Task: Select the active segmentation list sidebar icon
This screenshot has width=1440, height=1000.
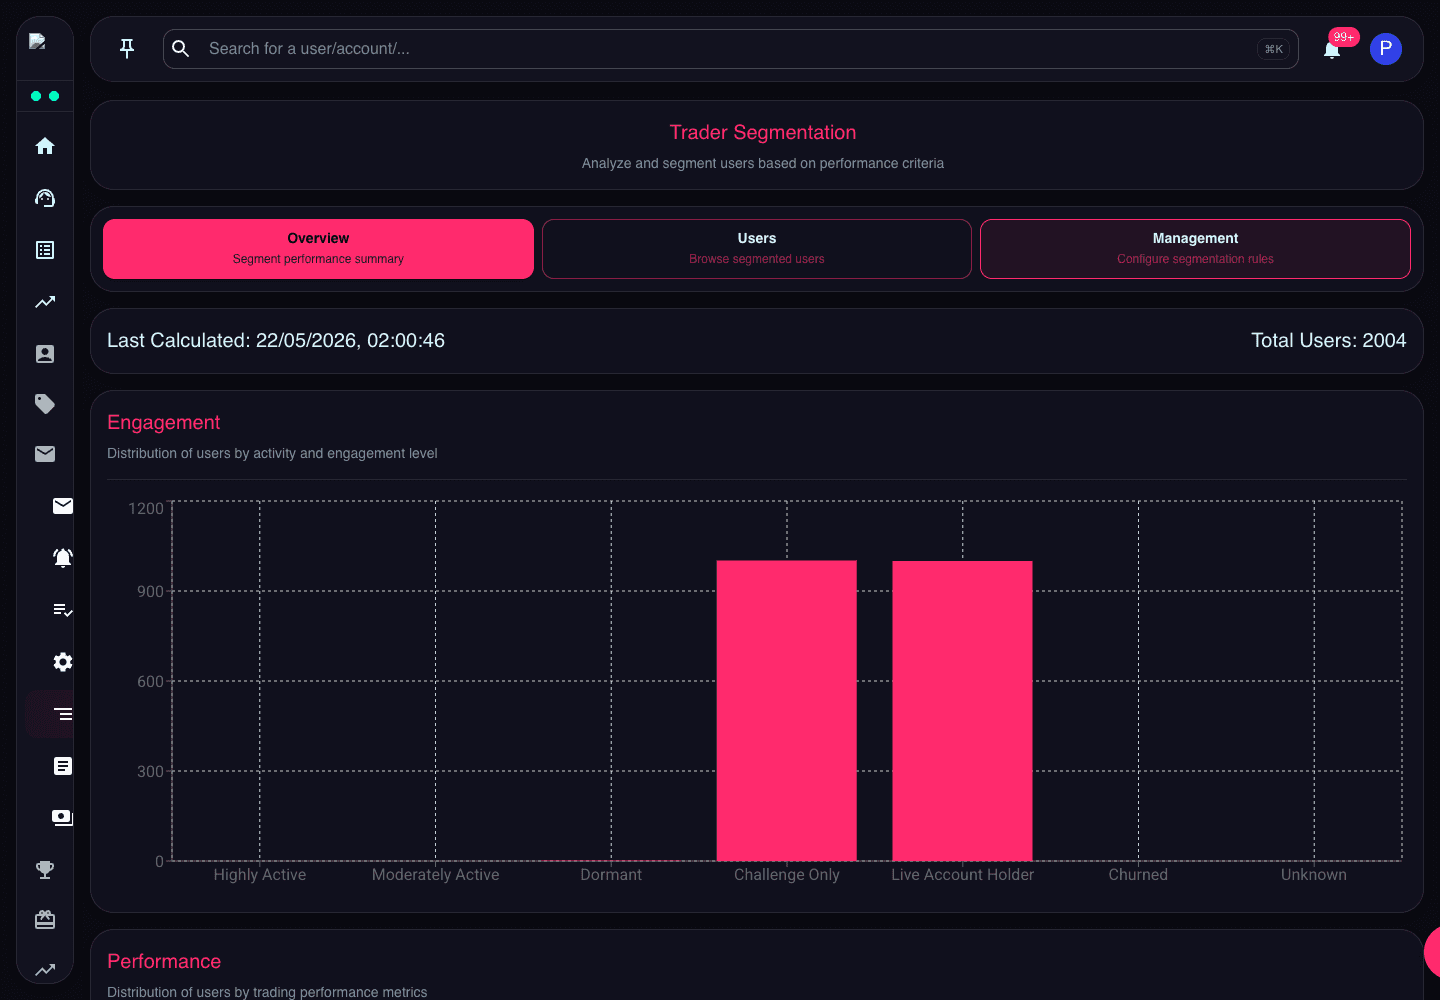Action: tap(63, 714)
